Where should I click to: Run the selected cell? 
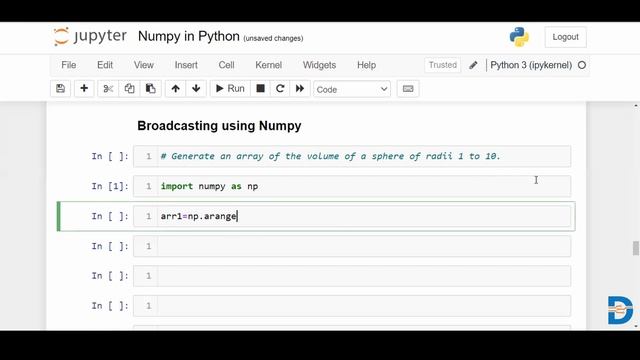pyautogui.click(x=230, y=89)
